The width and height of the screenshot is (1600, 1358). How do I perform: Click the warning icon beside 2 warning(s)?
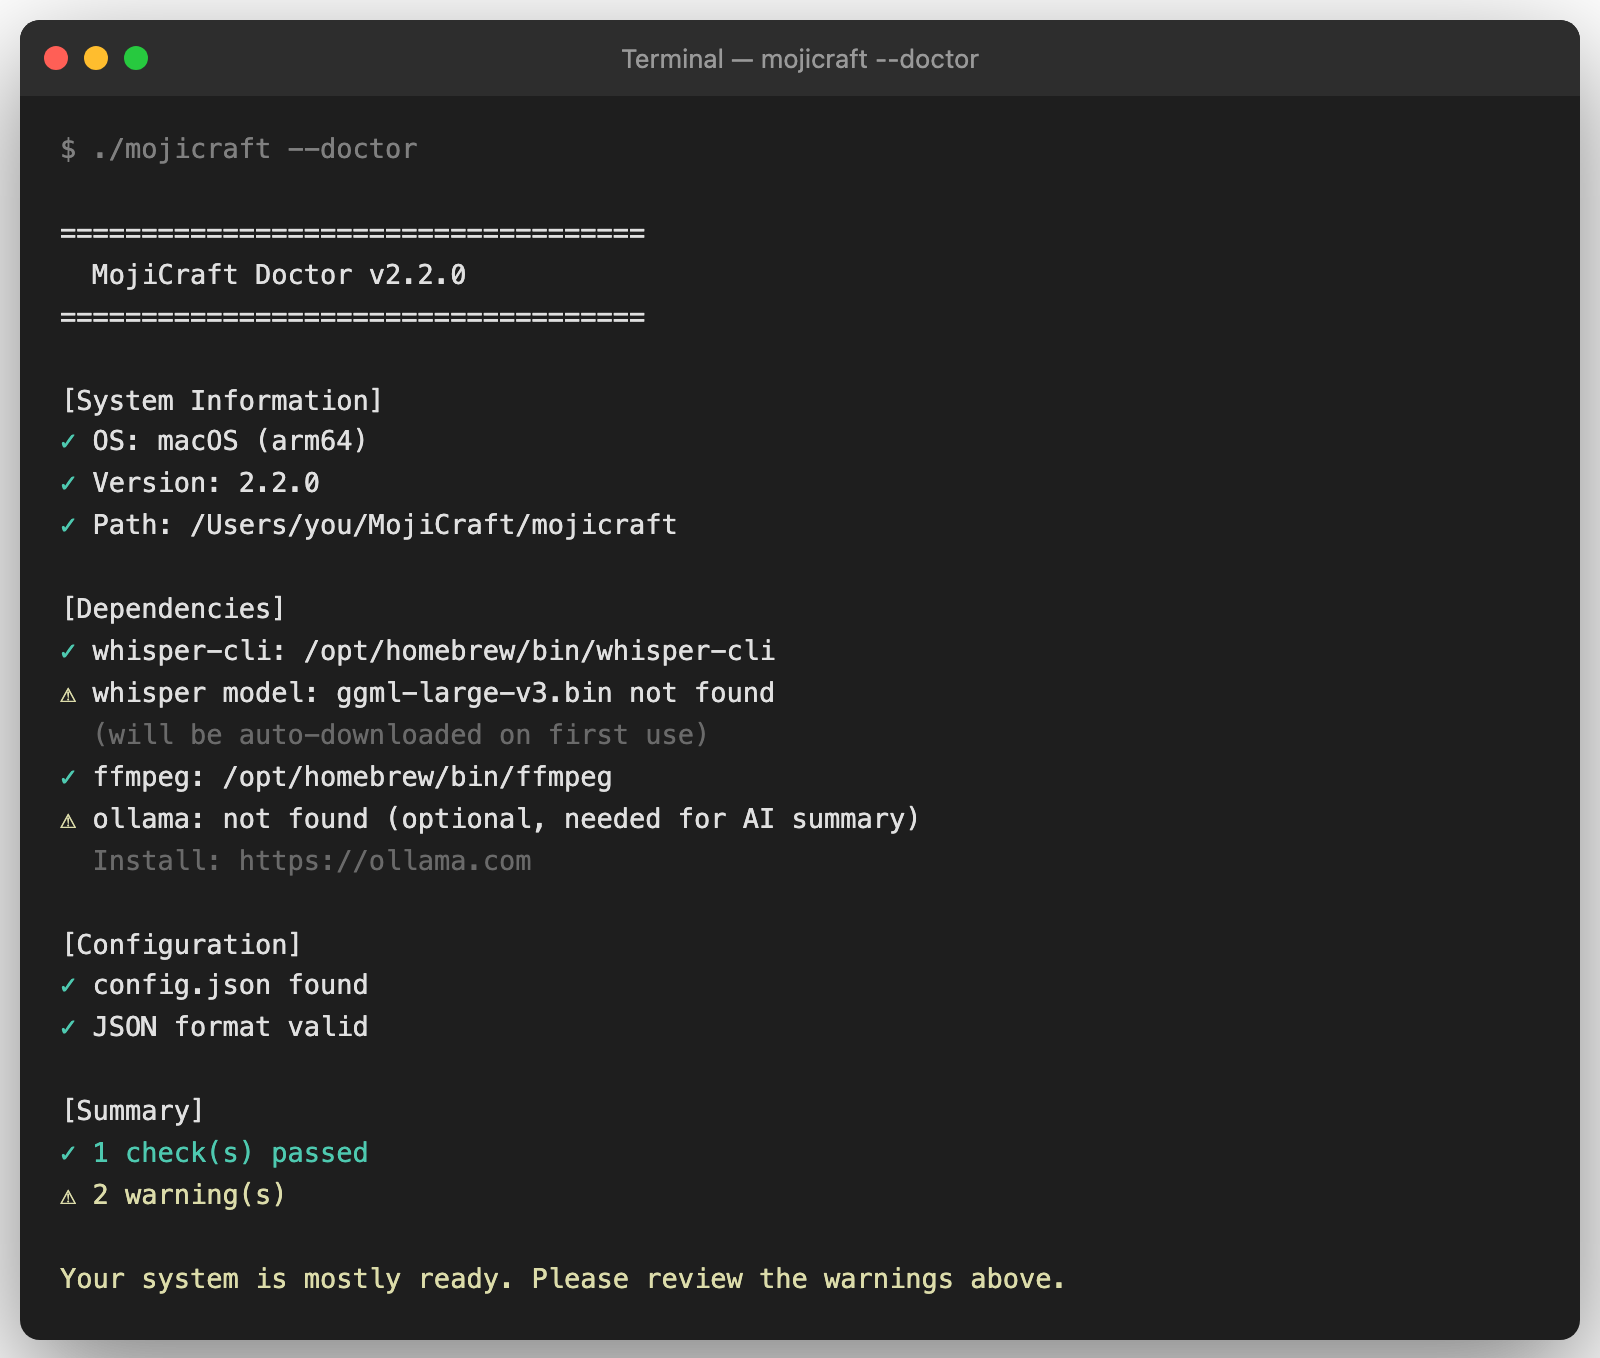pyautogui.click(x=68, y=1196)
